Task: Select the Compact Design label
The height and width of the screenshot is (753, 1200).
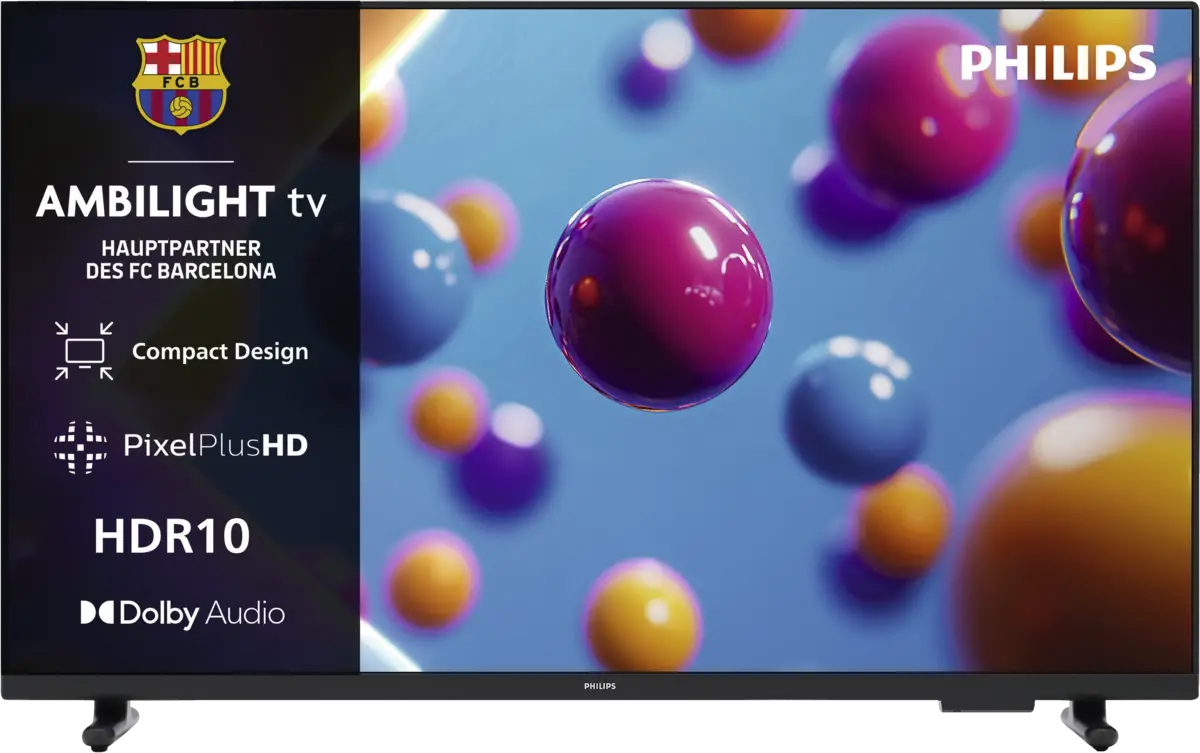Action: click(x=220, y=352)
